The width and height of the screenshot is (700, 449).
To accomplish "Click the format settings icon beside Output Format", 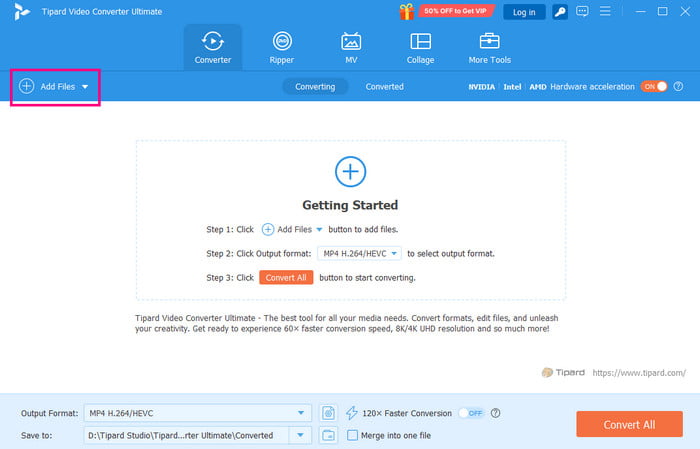I will (329, 413).
